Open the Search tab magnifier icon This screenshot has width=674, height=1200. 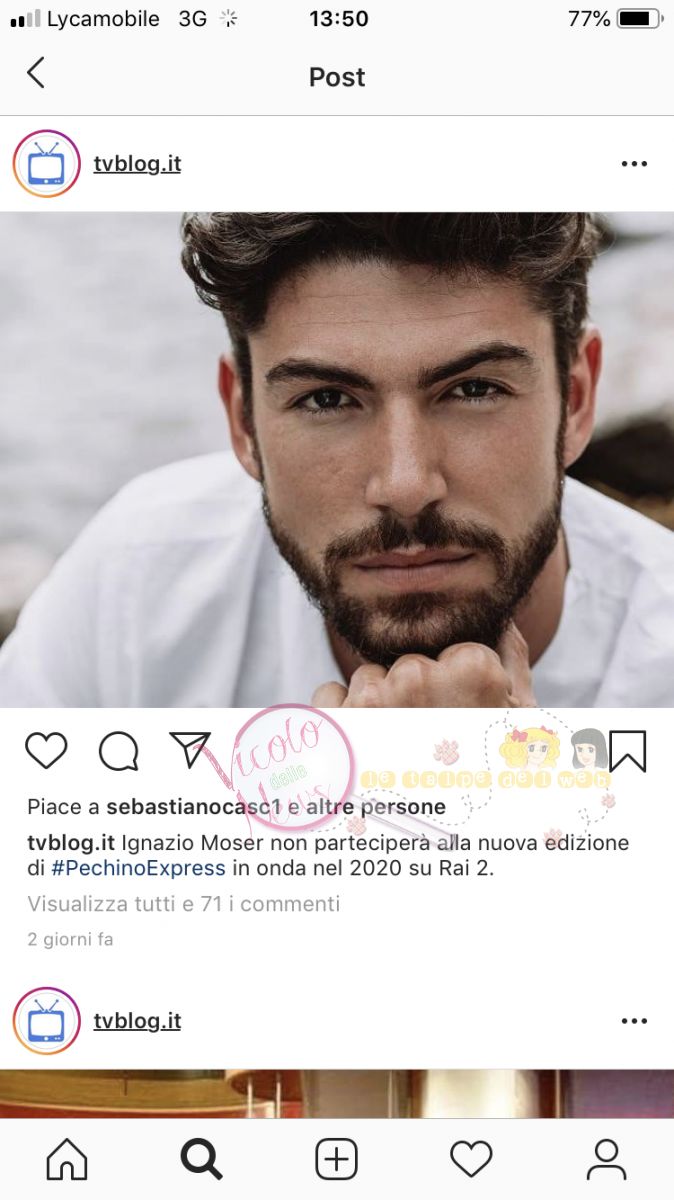coord(201,1160)
